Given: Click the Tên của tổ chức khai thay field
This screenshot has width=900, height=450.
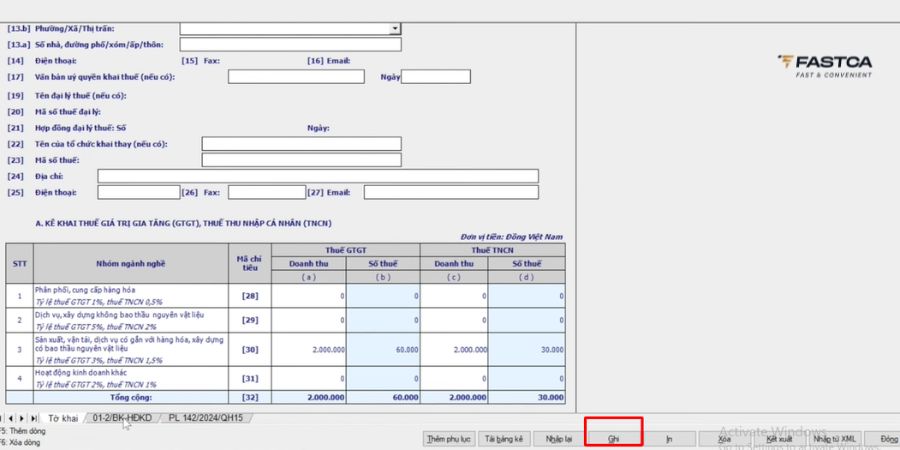Looking at the screenshot, I should tap(301, 144).
